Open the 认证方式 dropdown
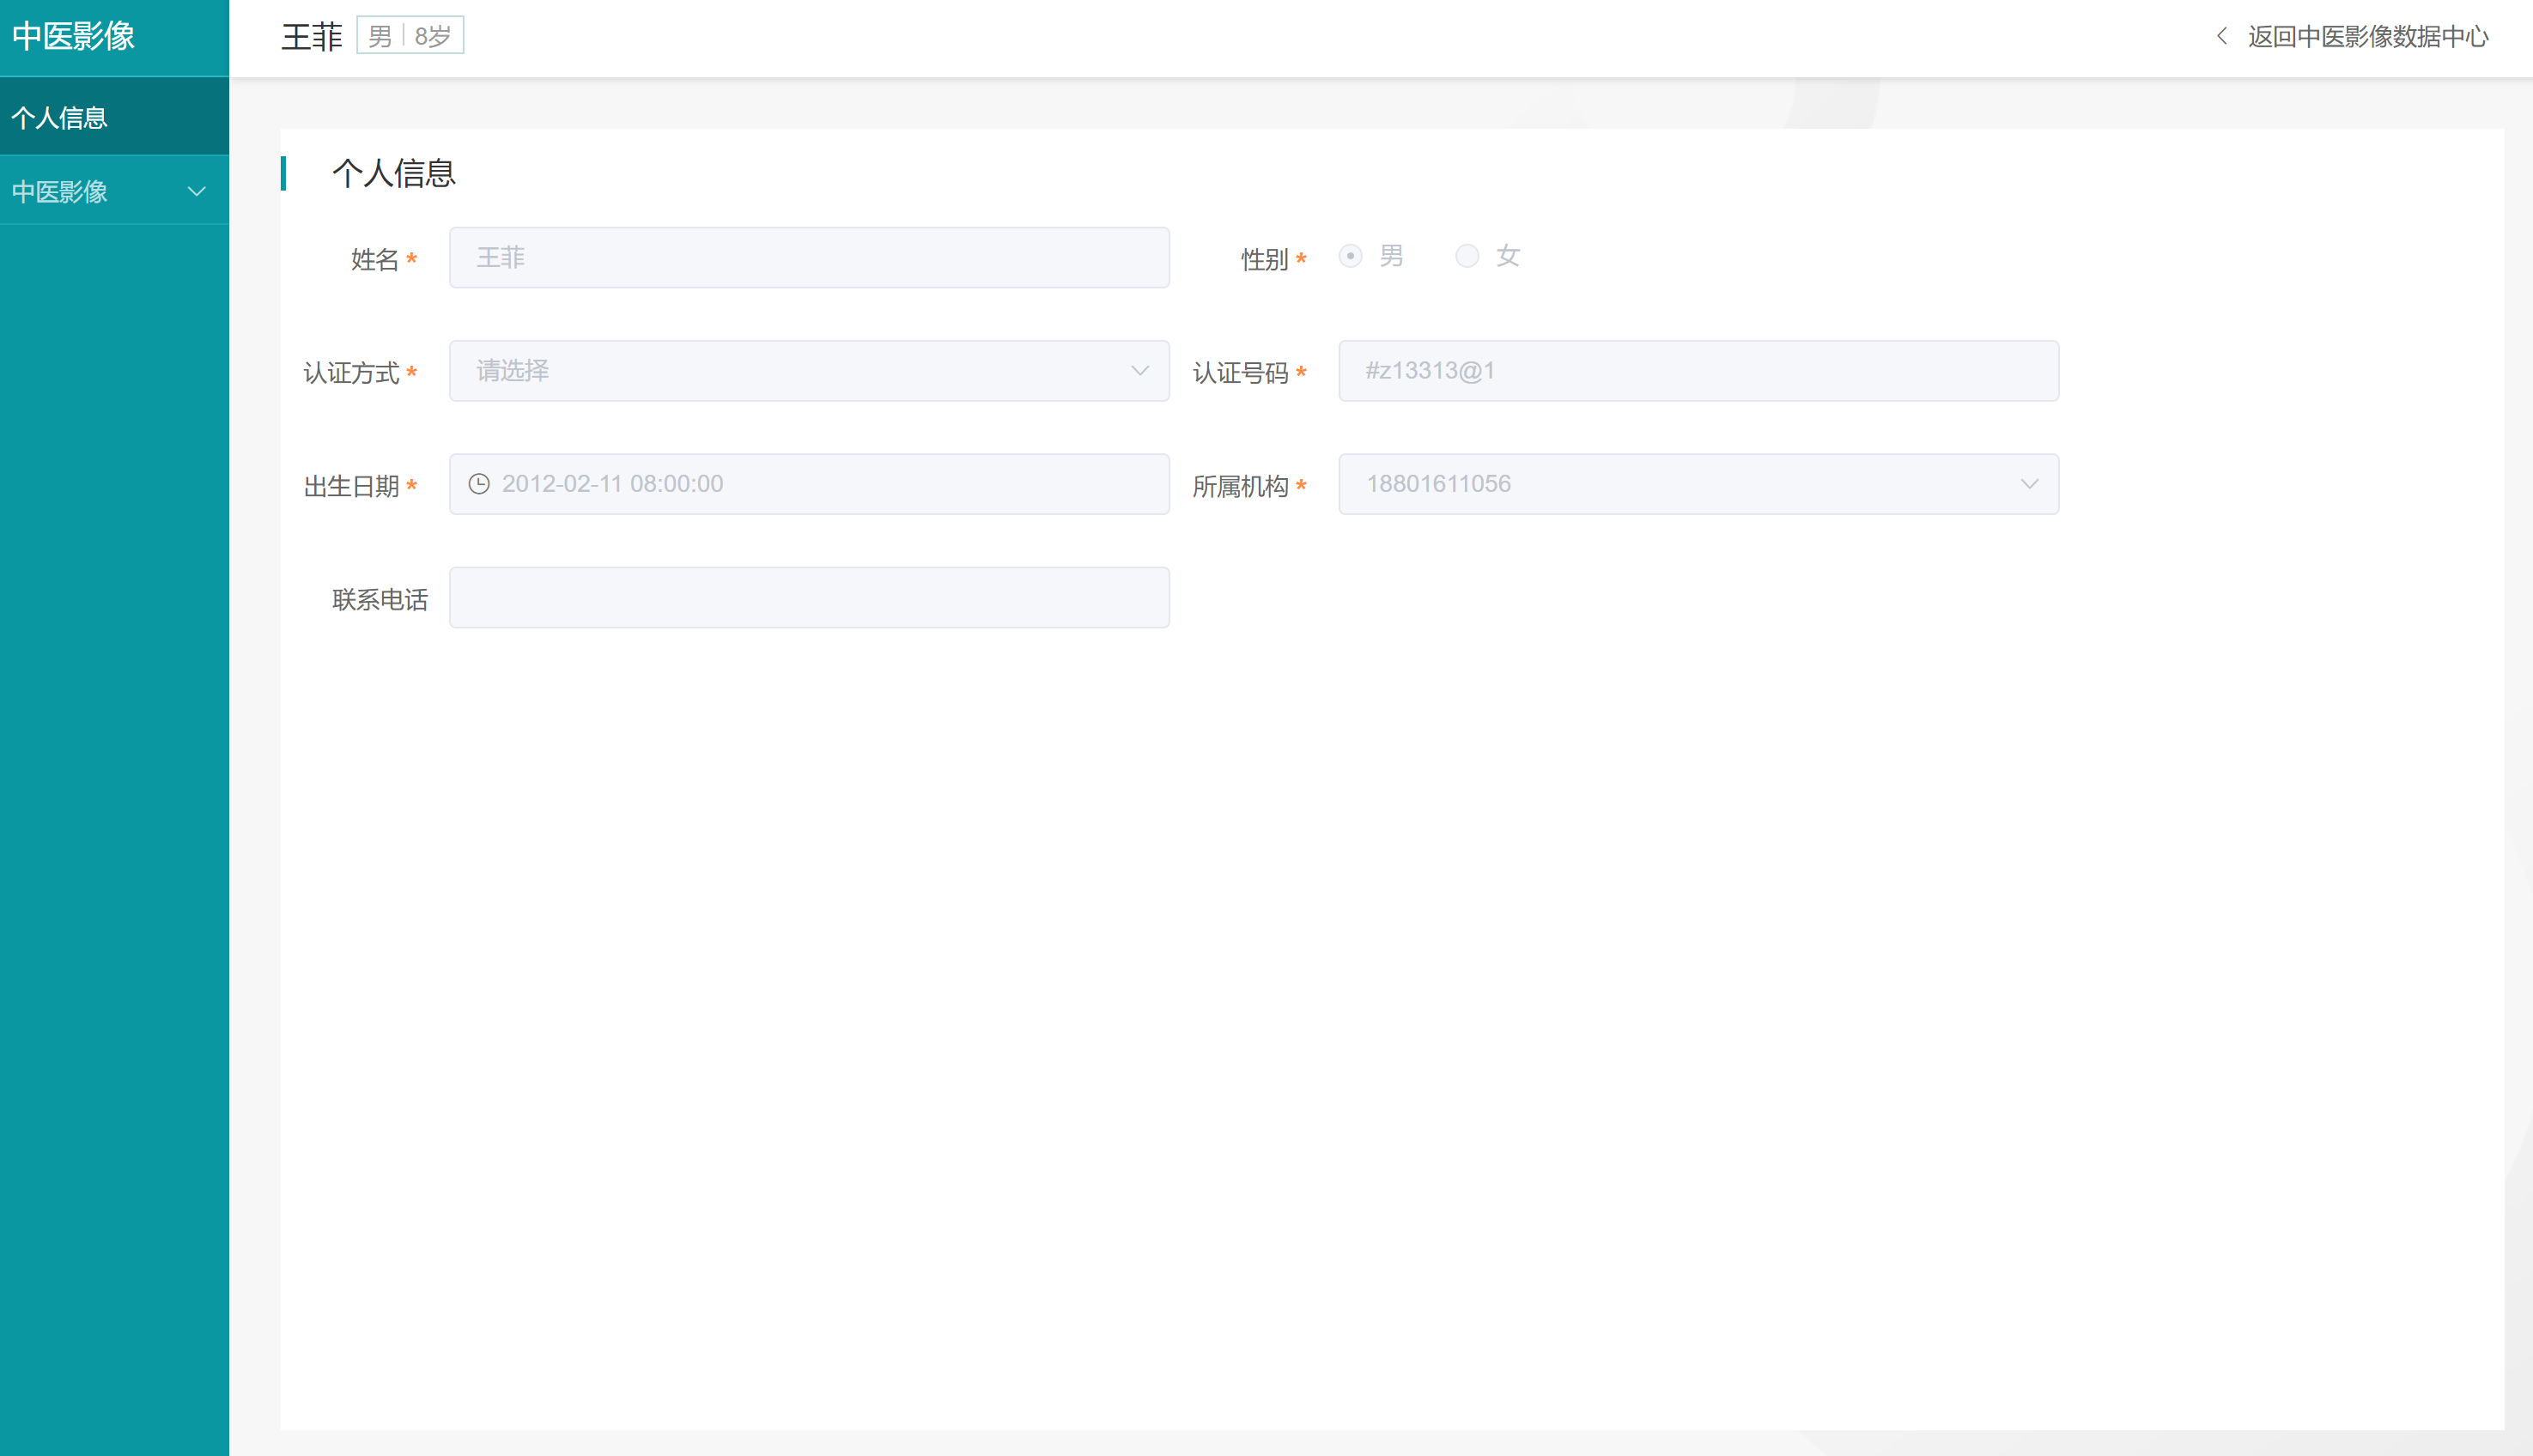Image resolution: width=2533 pixels, height=1456 pixels. coord(808,371)
